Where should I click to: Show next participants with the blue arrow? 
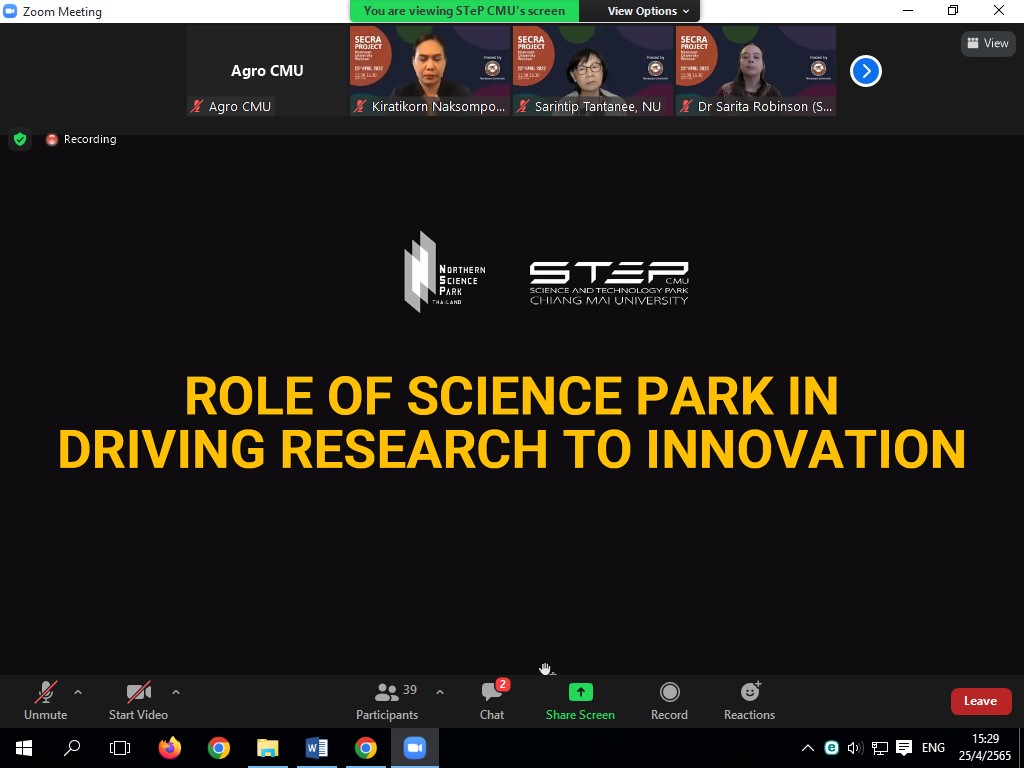click(866, 71)
